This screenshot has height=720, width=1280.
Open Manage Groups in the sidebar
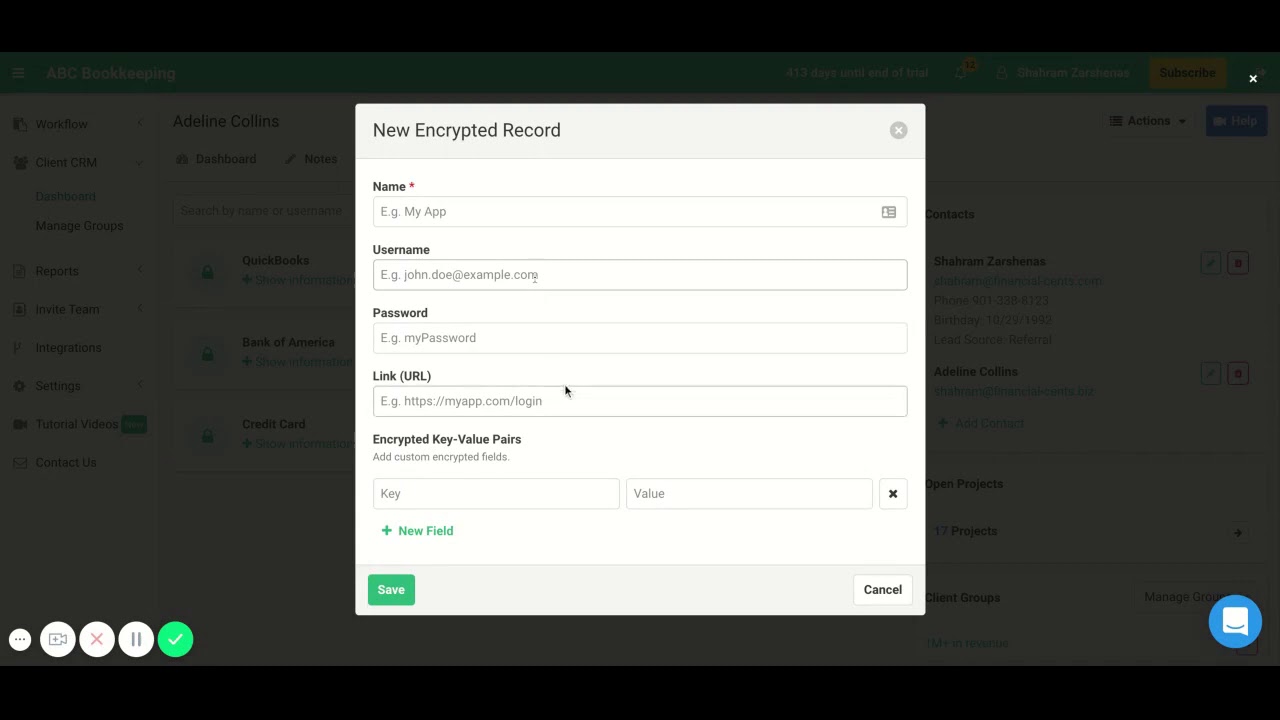tap(79, 226)
